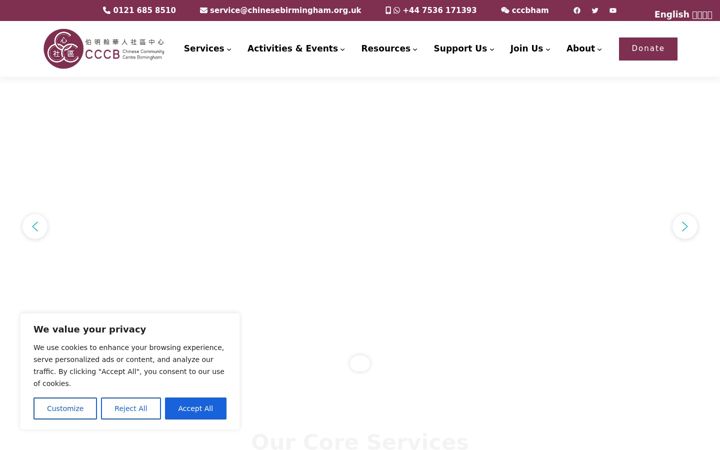Screen dimensions: 720x450
Task: Click the mobile number +44 7536 171393
Action: [x=439, y=10]
